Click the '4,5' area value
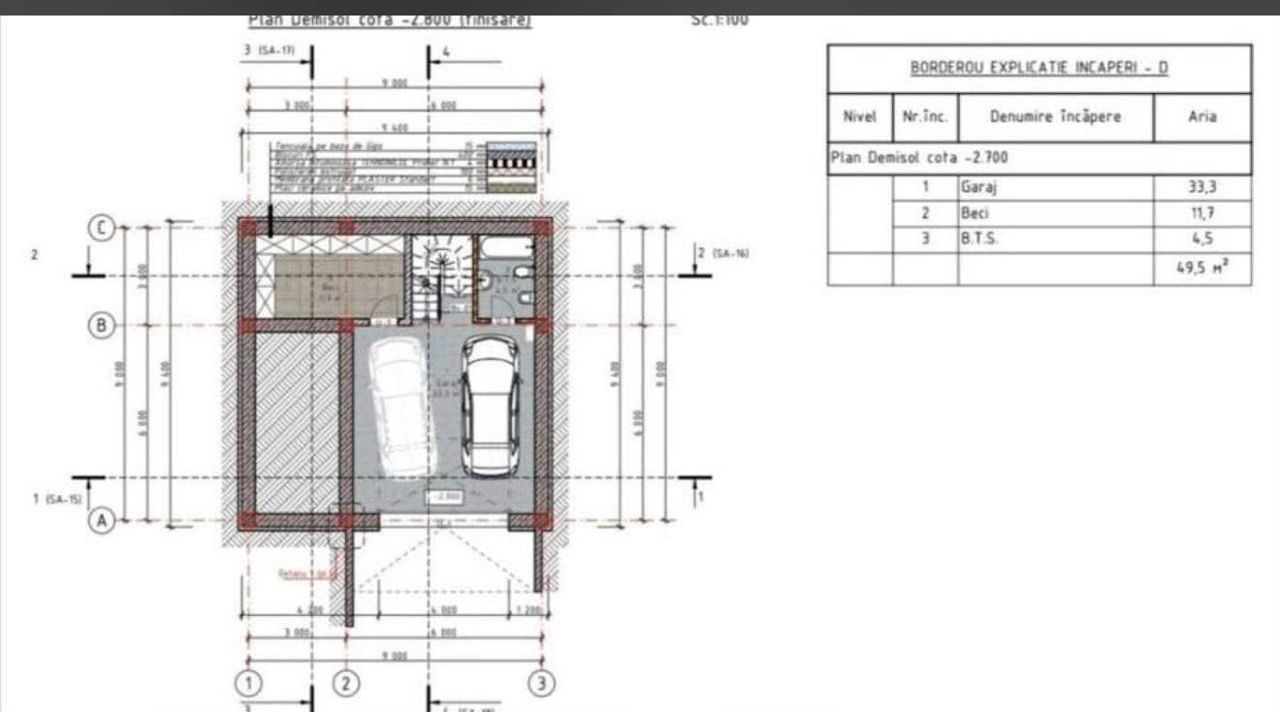The height and width of the screenshot is (712, 1280). [x=1202, y=239]
